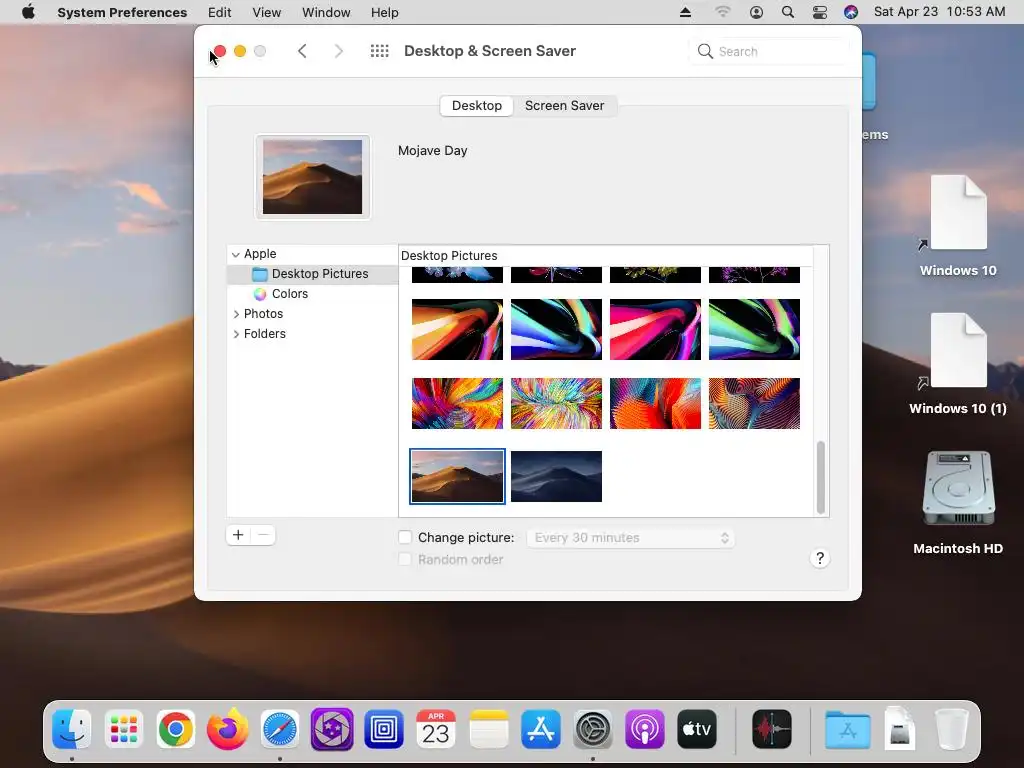This screenshot has height=768, width=1024.
Task: Open the Trash in the Dock
Action: coord(952,729)
